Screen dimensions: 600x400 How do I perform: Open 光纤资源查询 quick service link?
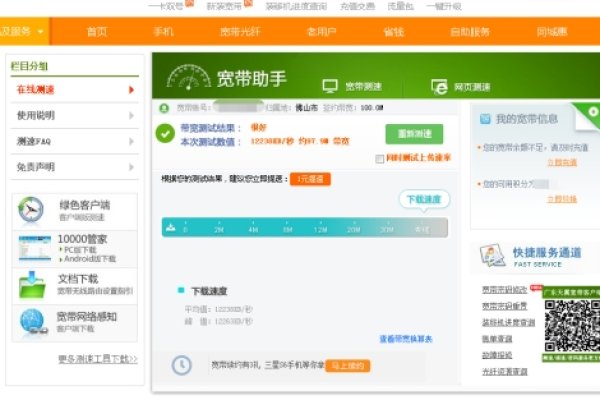click(x=504, y=372)
